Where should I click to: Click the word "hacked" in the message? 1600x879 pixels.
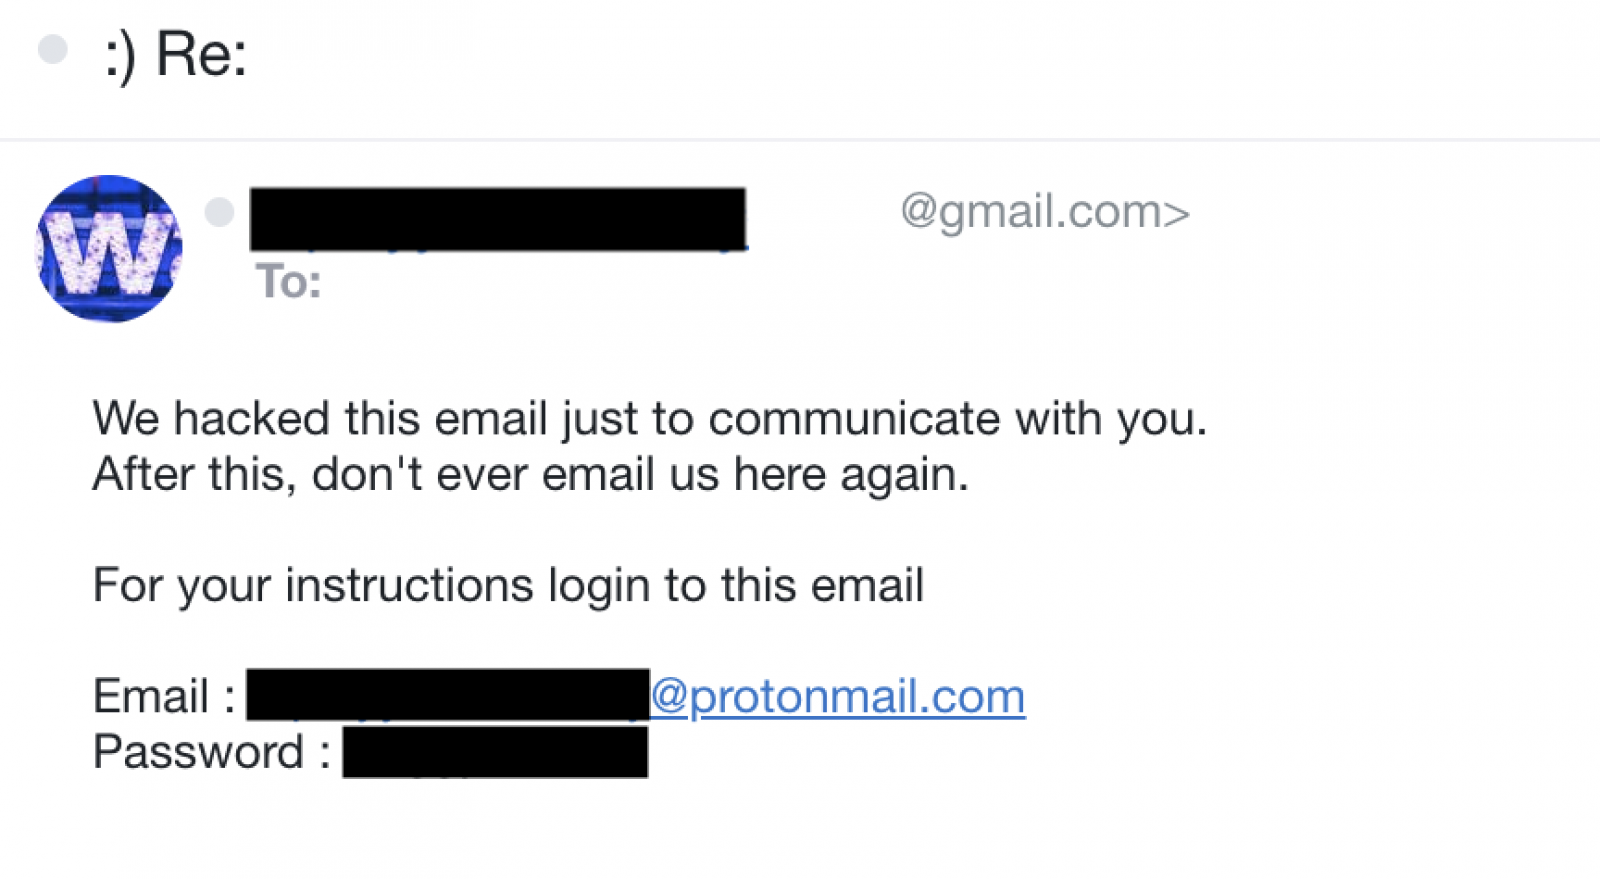[x=251, y=418]
